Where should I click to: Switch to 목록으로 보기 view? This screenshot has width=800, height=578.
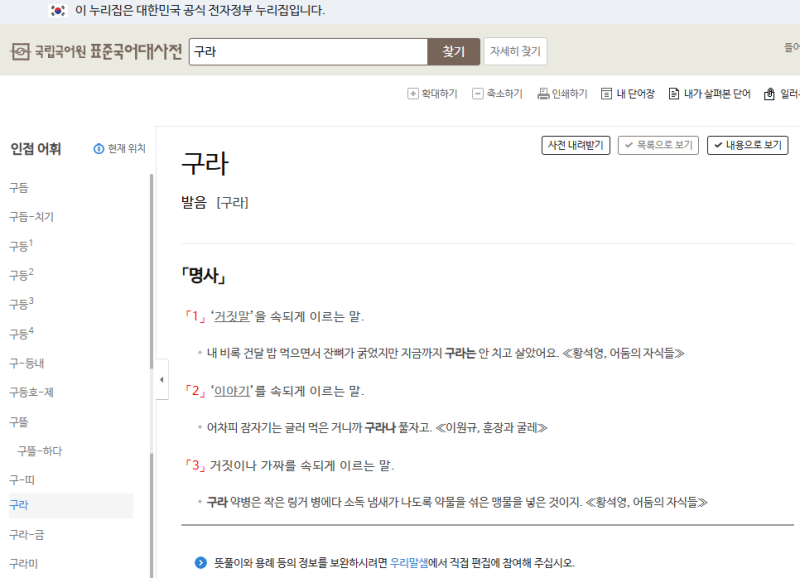coord(658,145)
